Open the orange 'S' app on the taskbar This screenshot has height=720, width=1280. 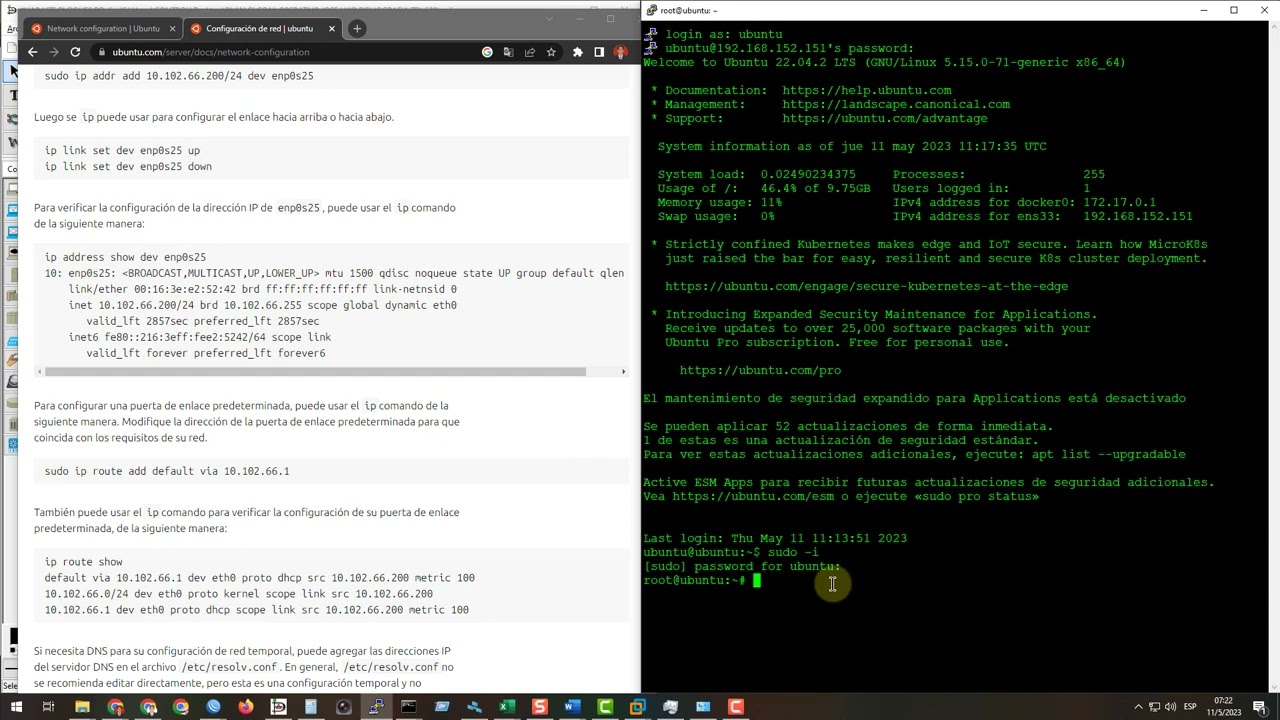coord(540,707)
